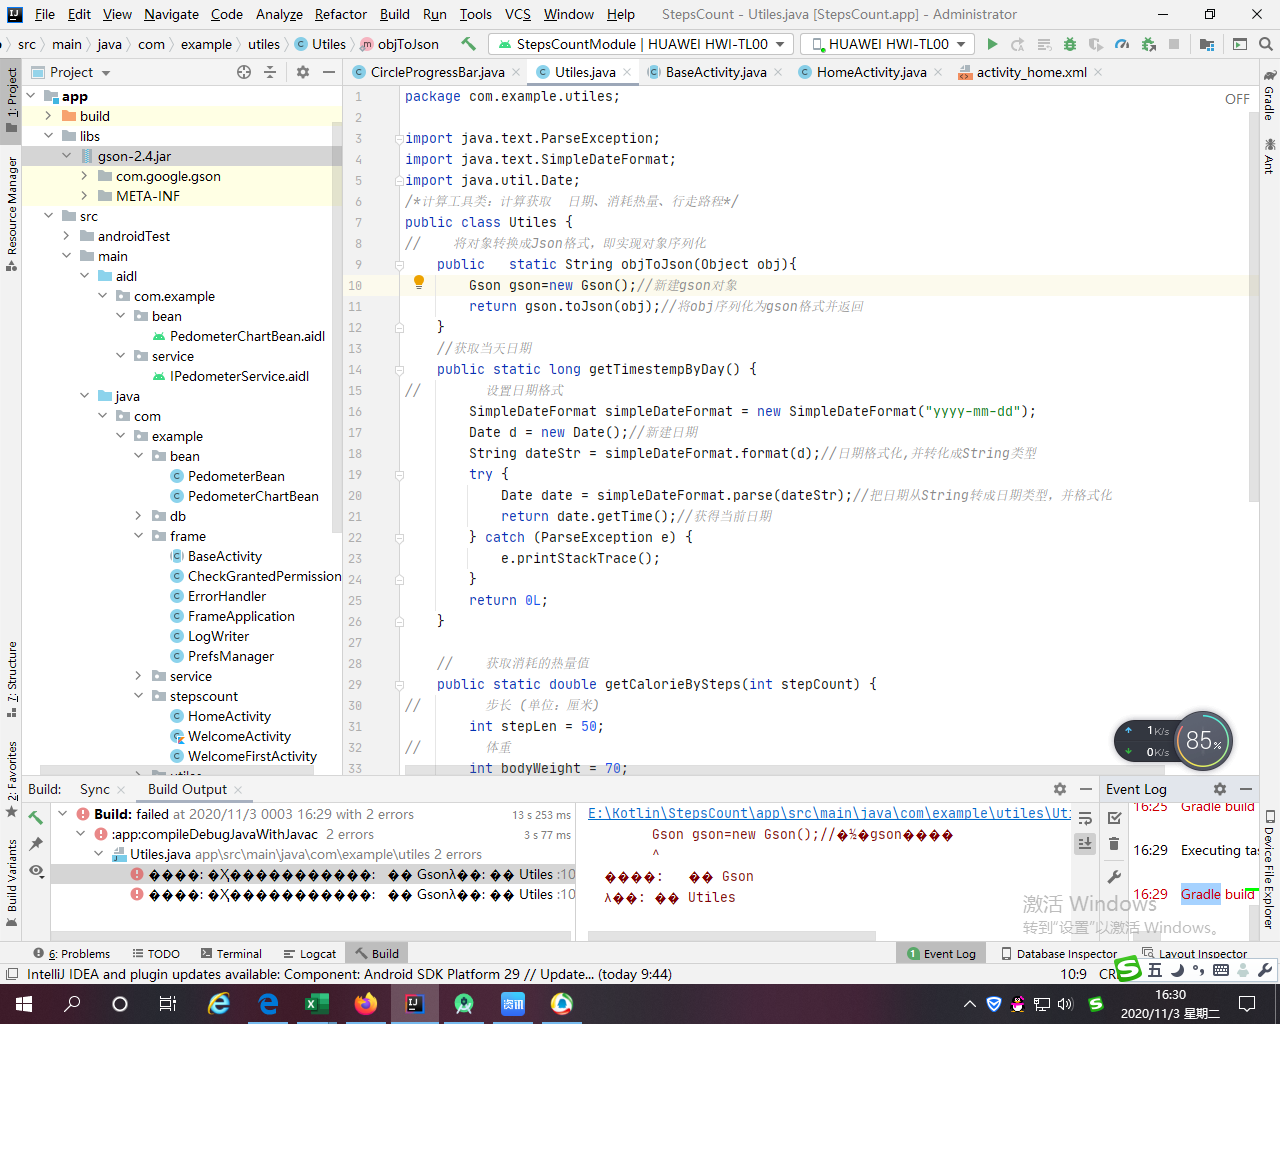
Task: Click the Windows Start button
Action: click(24, 1004)
